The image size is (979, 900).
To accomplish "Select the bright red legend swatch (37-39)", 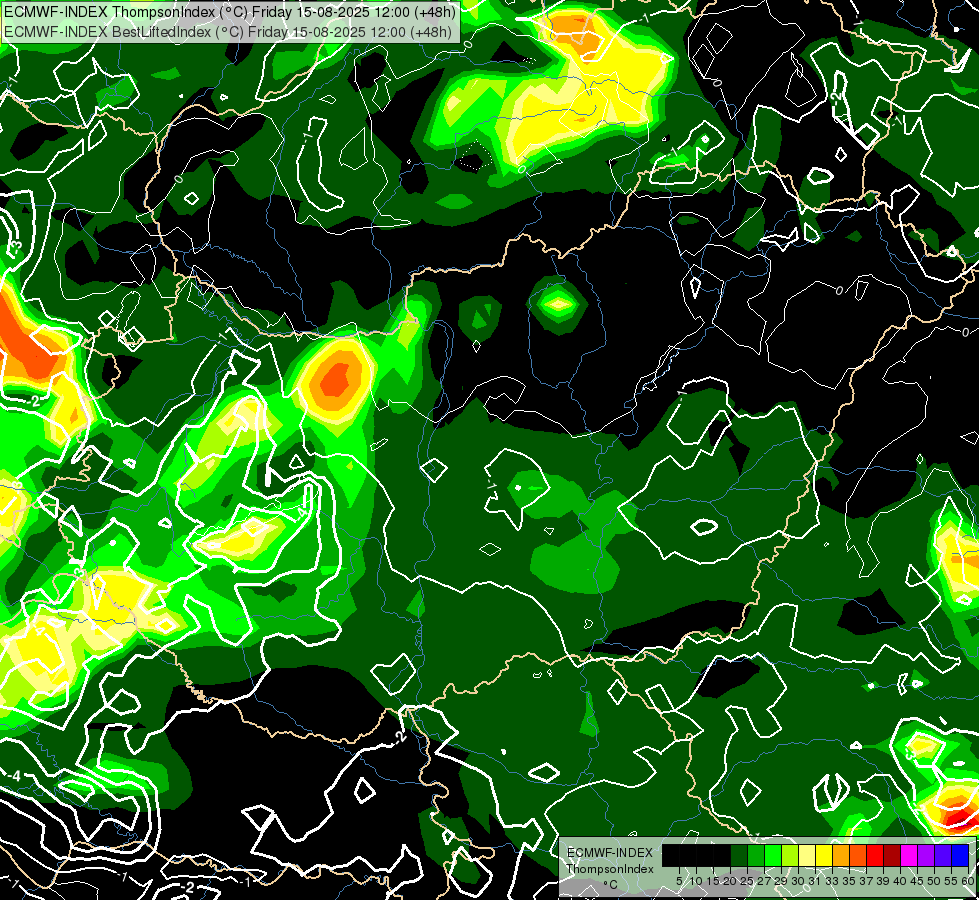I will point(875,855).
